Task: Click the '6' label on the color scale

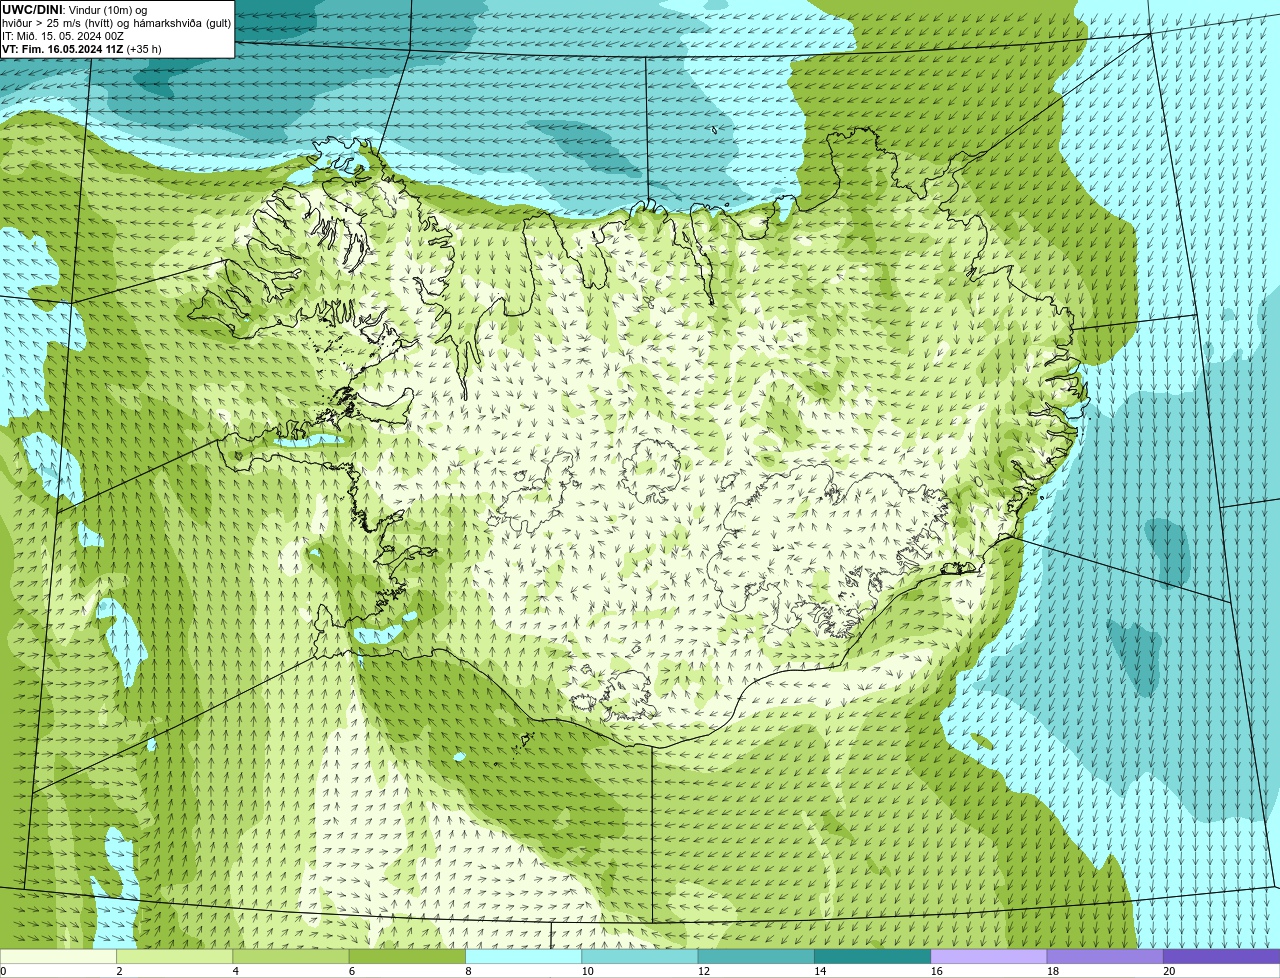Action: click(x=352, y=971)
